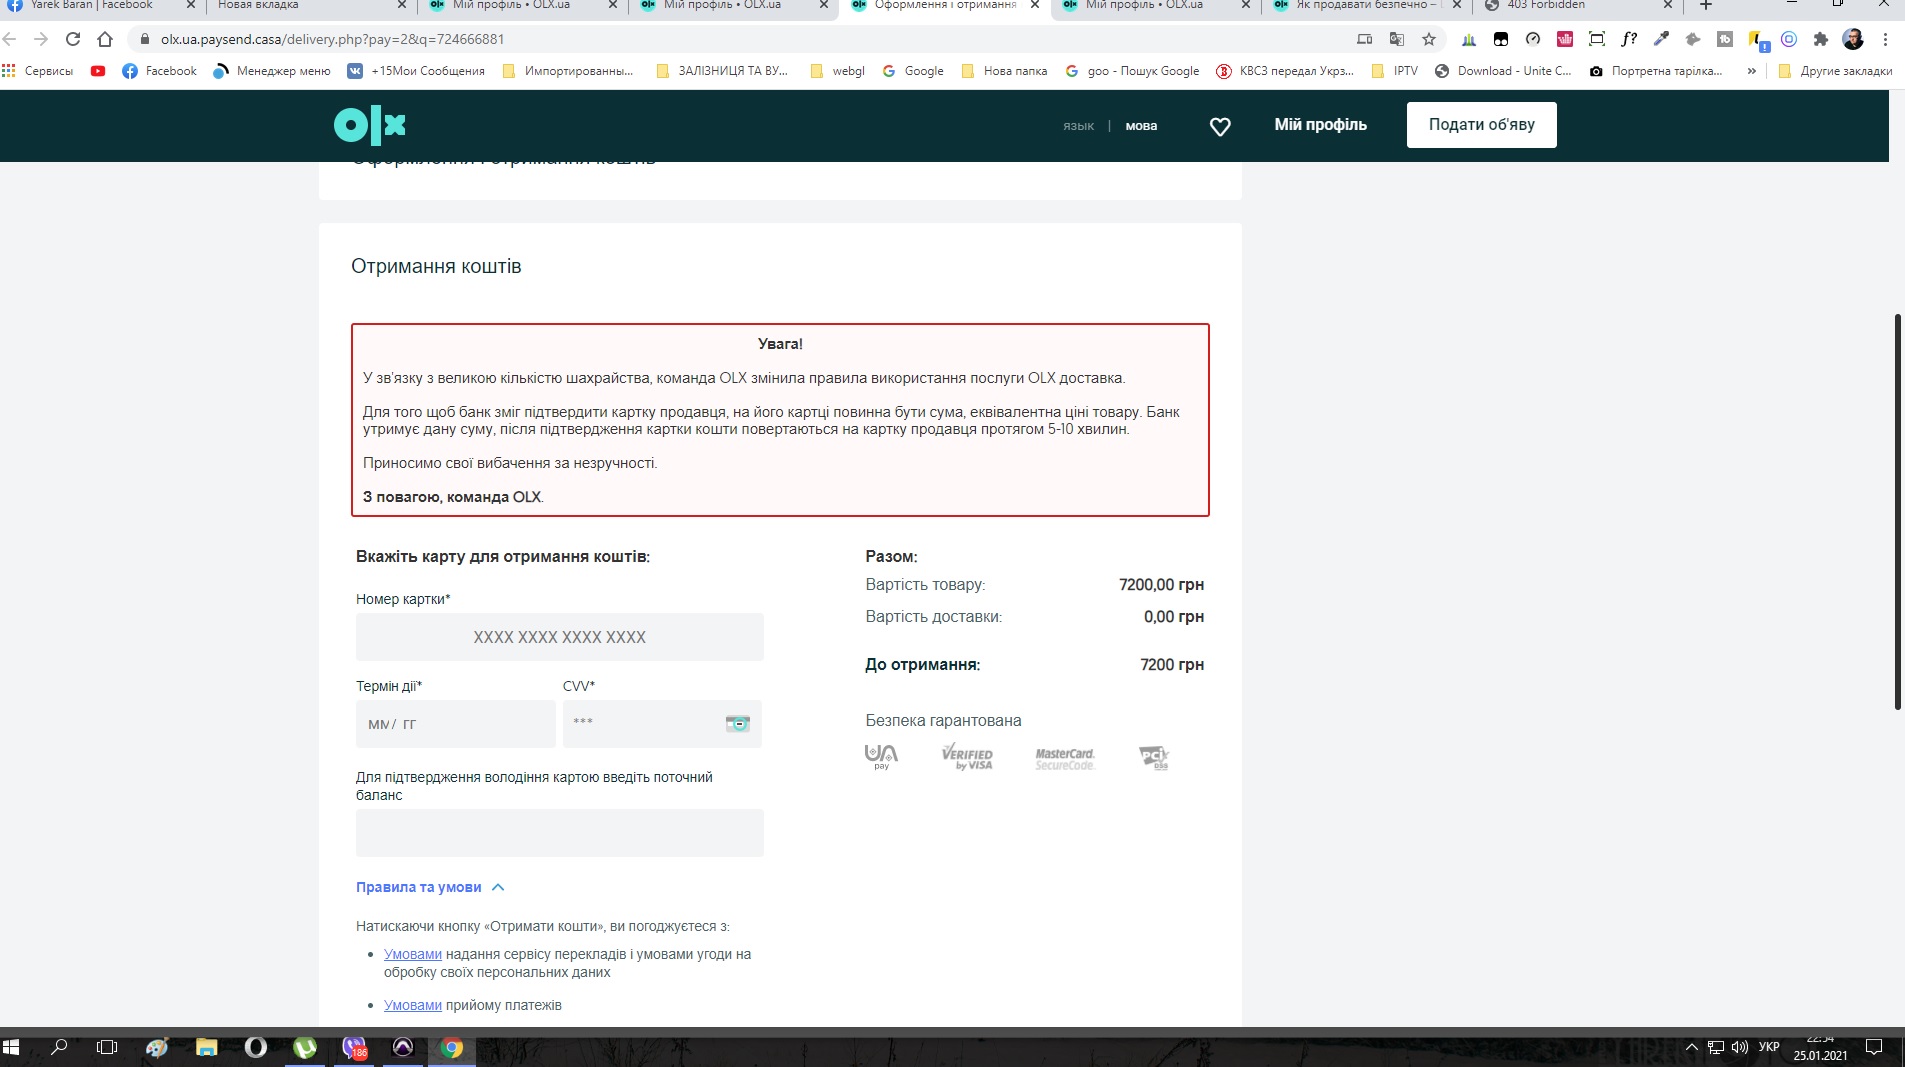This screenshot has width=1905, height=1067.
Task: Open the Сервисы apps shortcut
Action: click(x=38, y=71)
